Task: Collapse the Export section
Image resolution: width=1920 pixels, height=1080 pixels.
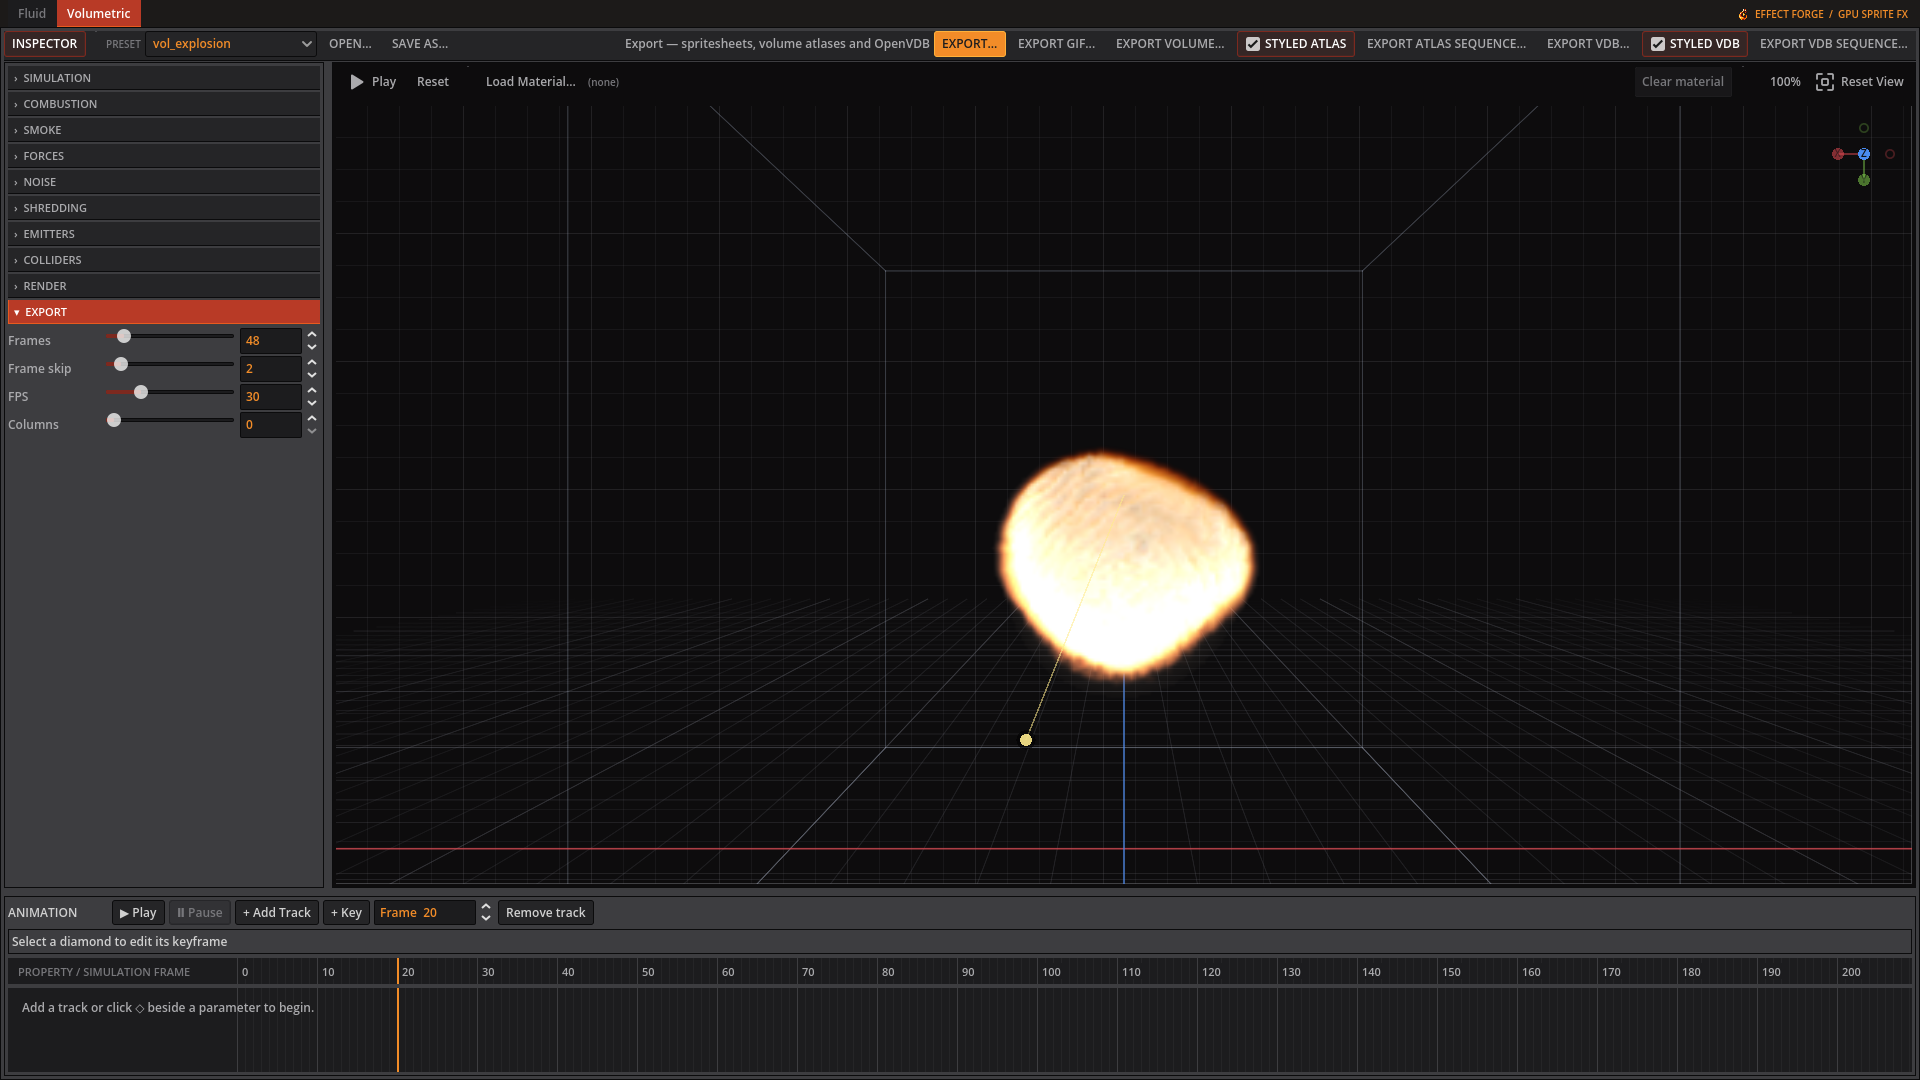Action: (x=164, y=312)
